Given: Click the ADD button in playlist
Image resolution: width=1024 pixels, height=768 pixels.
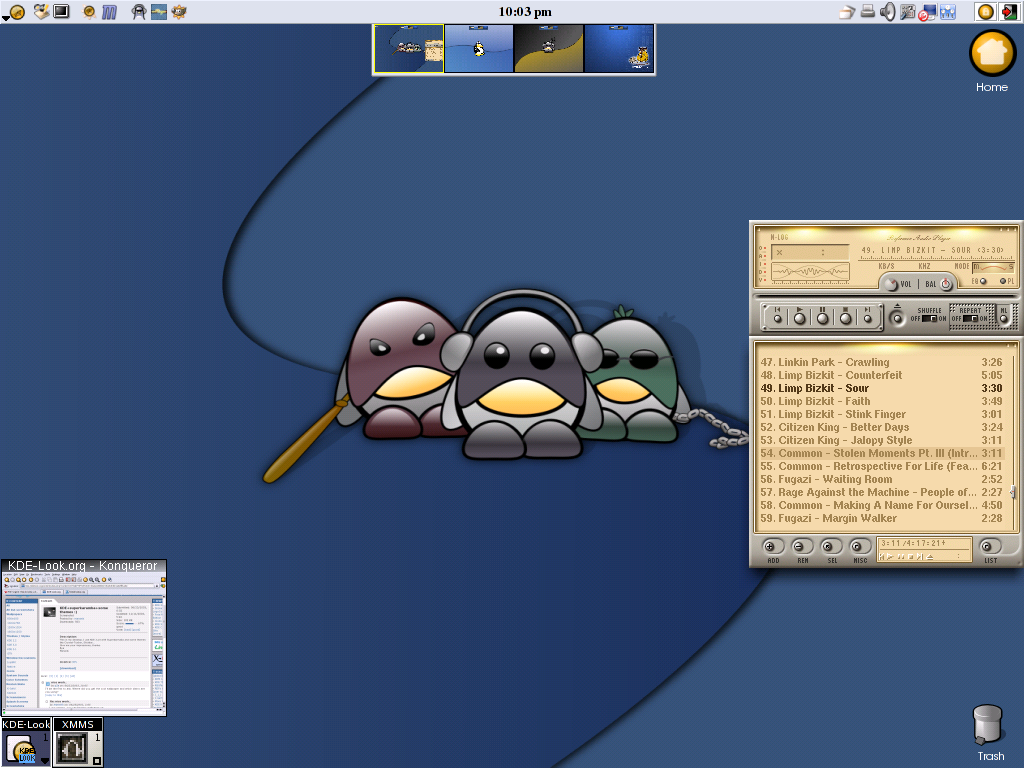Looking at the screenshot, I should (x=773, y=547).
